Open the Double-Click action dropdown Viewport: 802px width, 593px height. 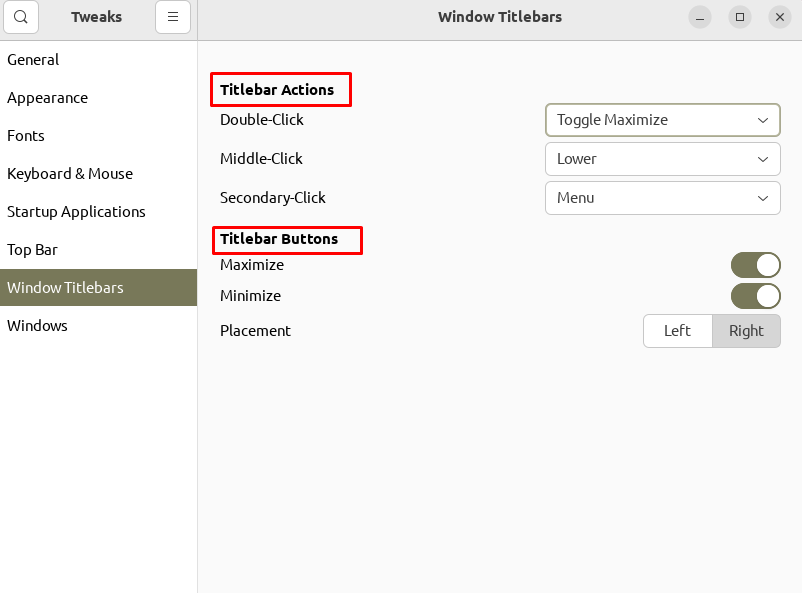662,120
